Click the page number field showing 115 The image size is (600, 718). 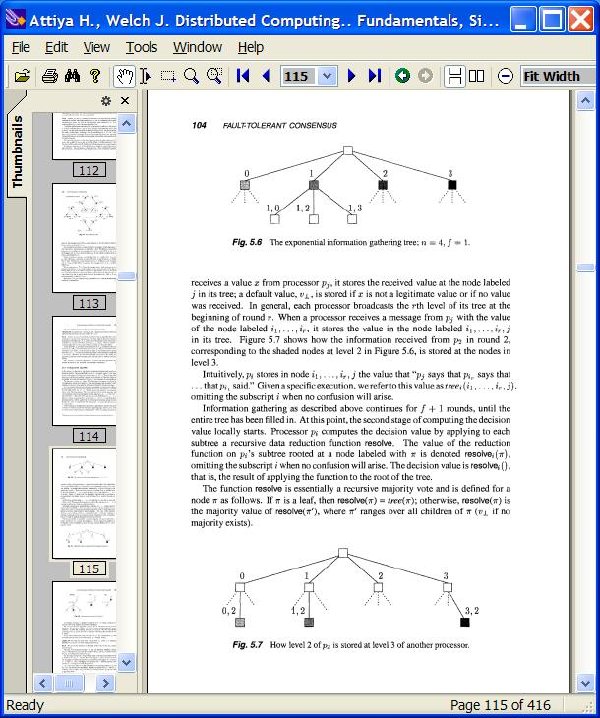tap(299, 76)
